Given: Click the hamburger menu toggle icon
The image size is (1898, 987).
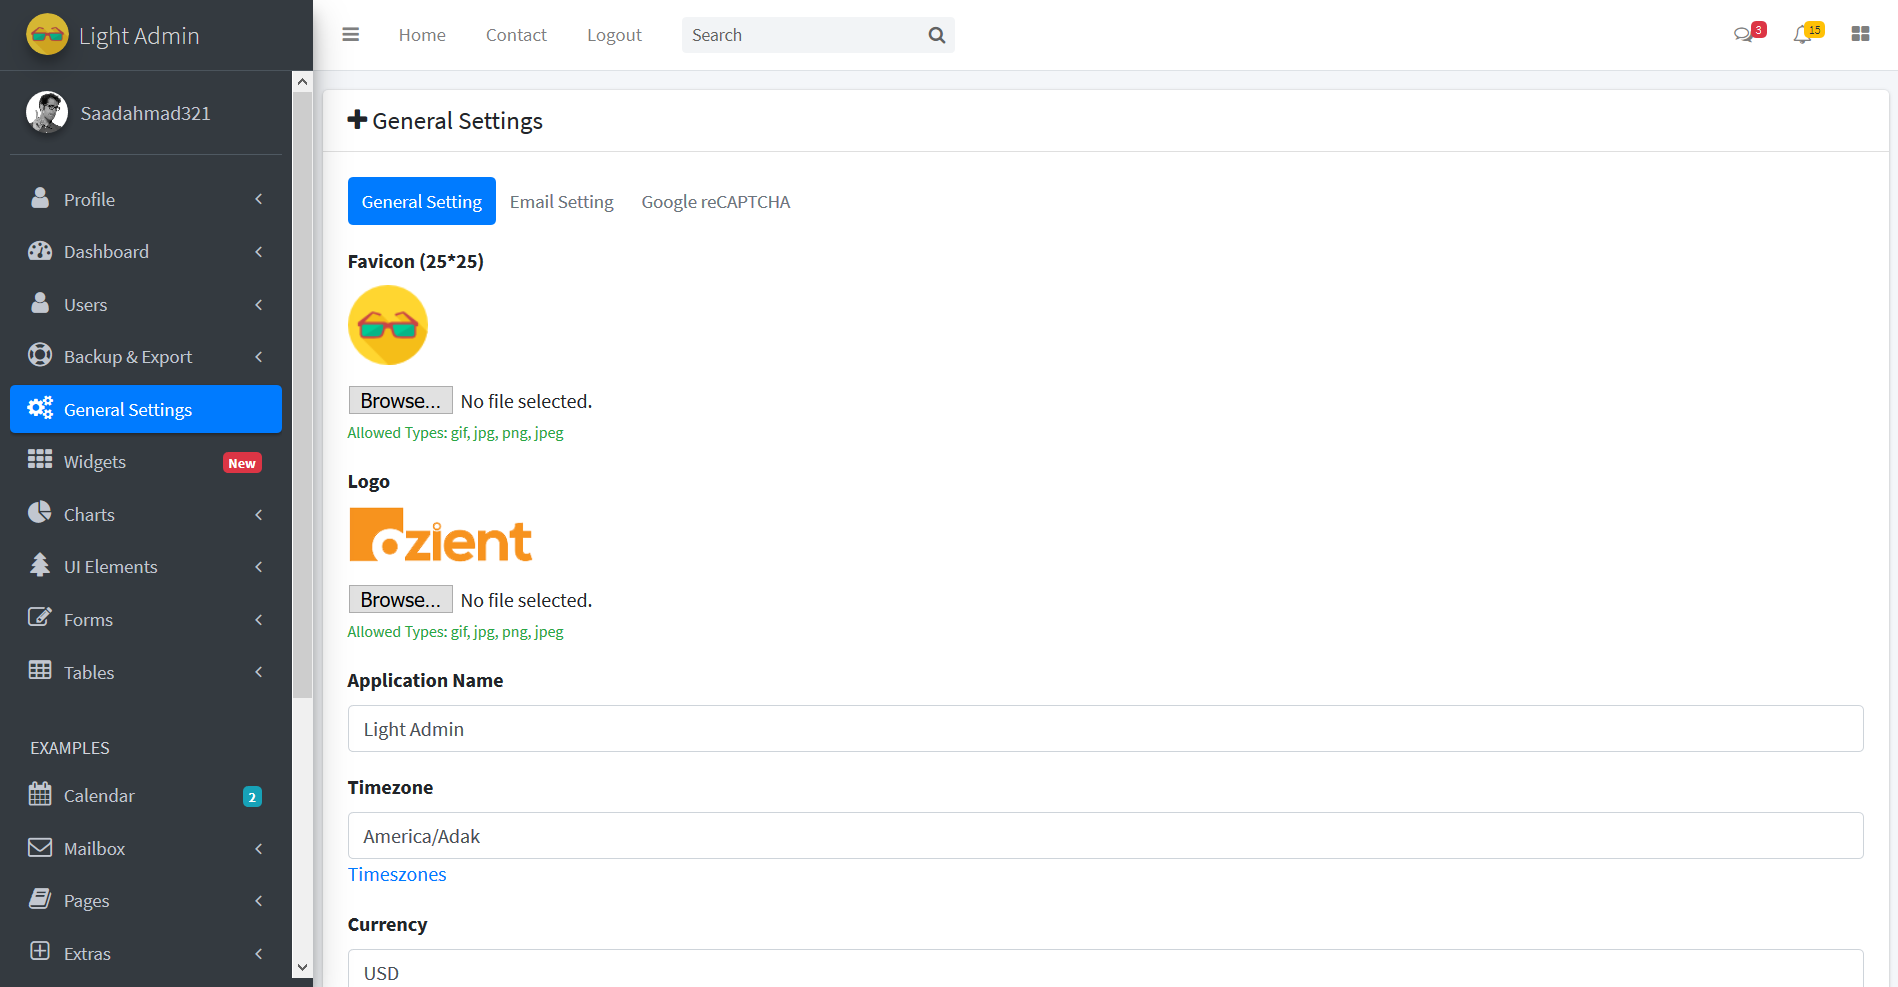Looking at the screenshot, I should click(x=350, y=35).
